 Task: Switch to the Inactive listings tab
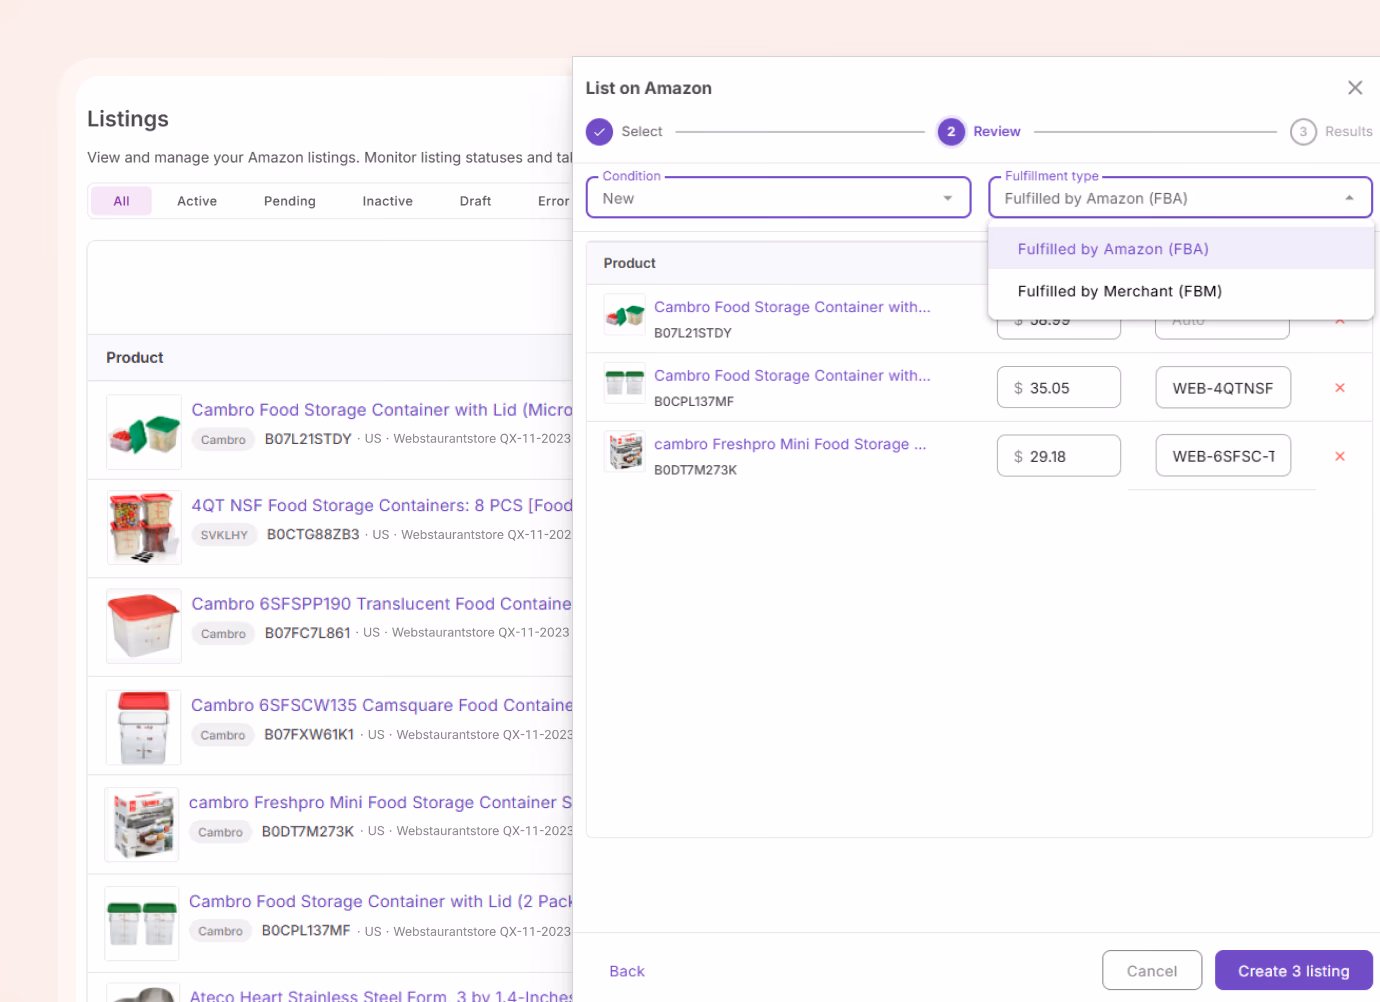(388, 201)
